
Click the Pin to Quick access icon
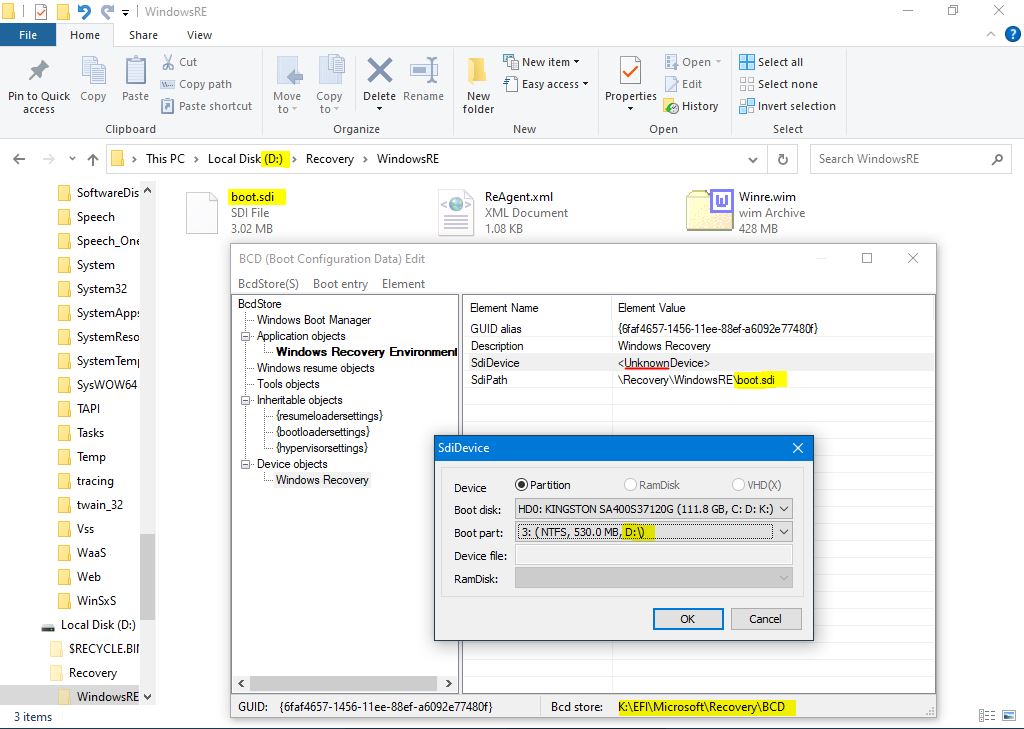(39, 72)
